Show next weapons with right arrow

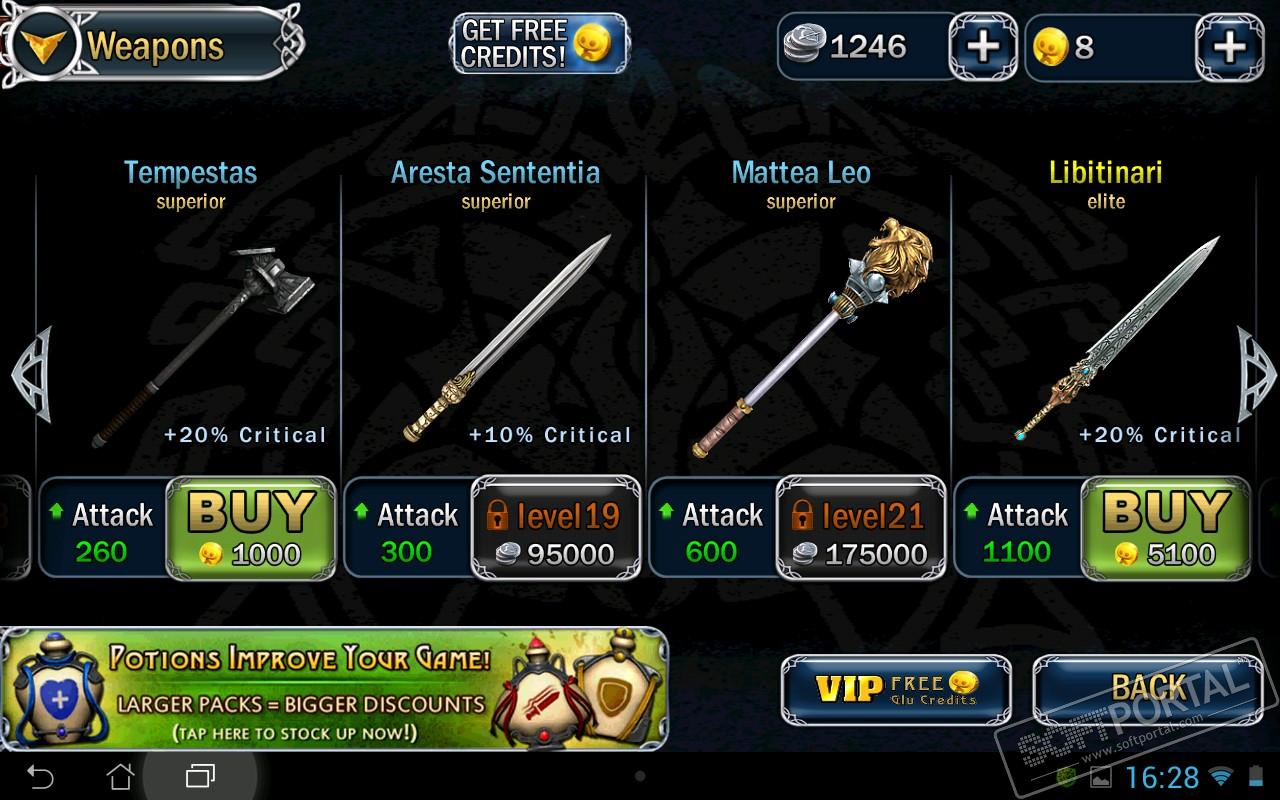pos(1258,375)
